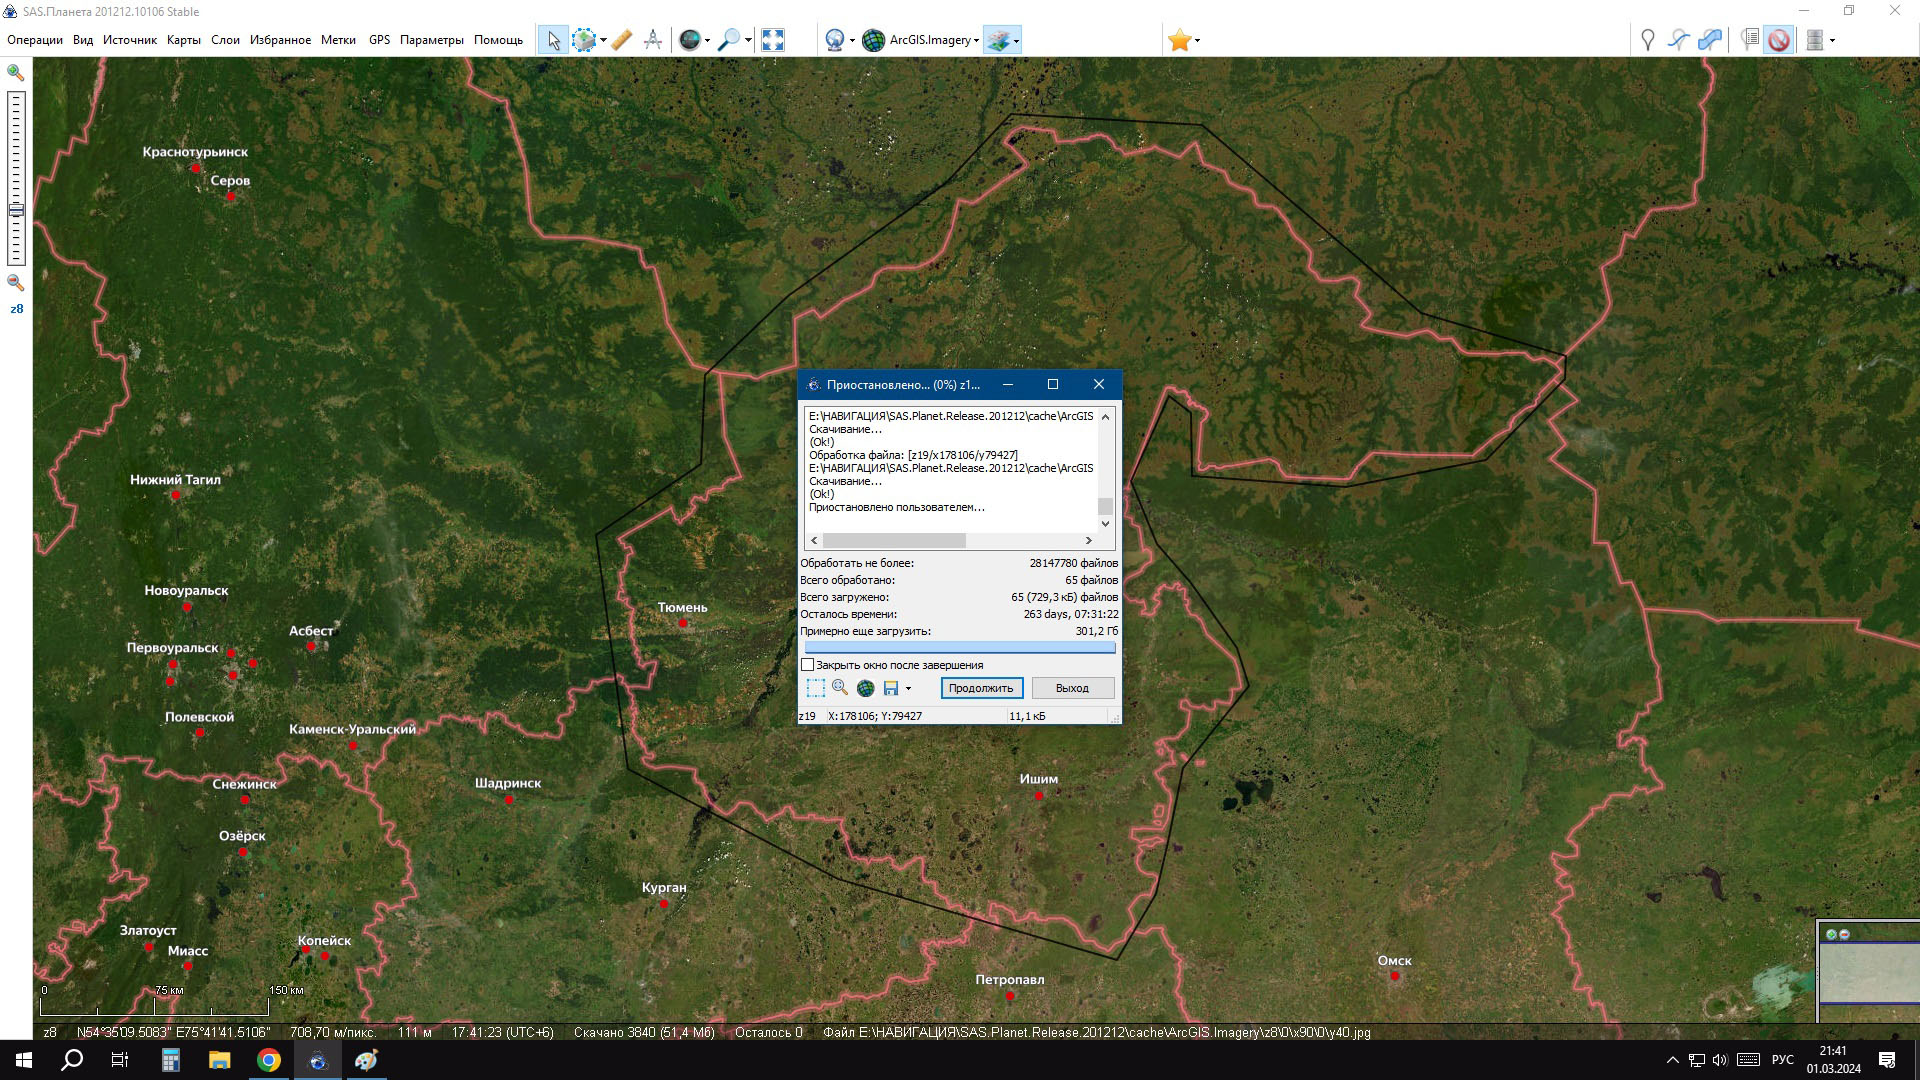
Task: Click the 'Продолжить' button
Action: click(x=981, y=688)
